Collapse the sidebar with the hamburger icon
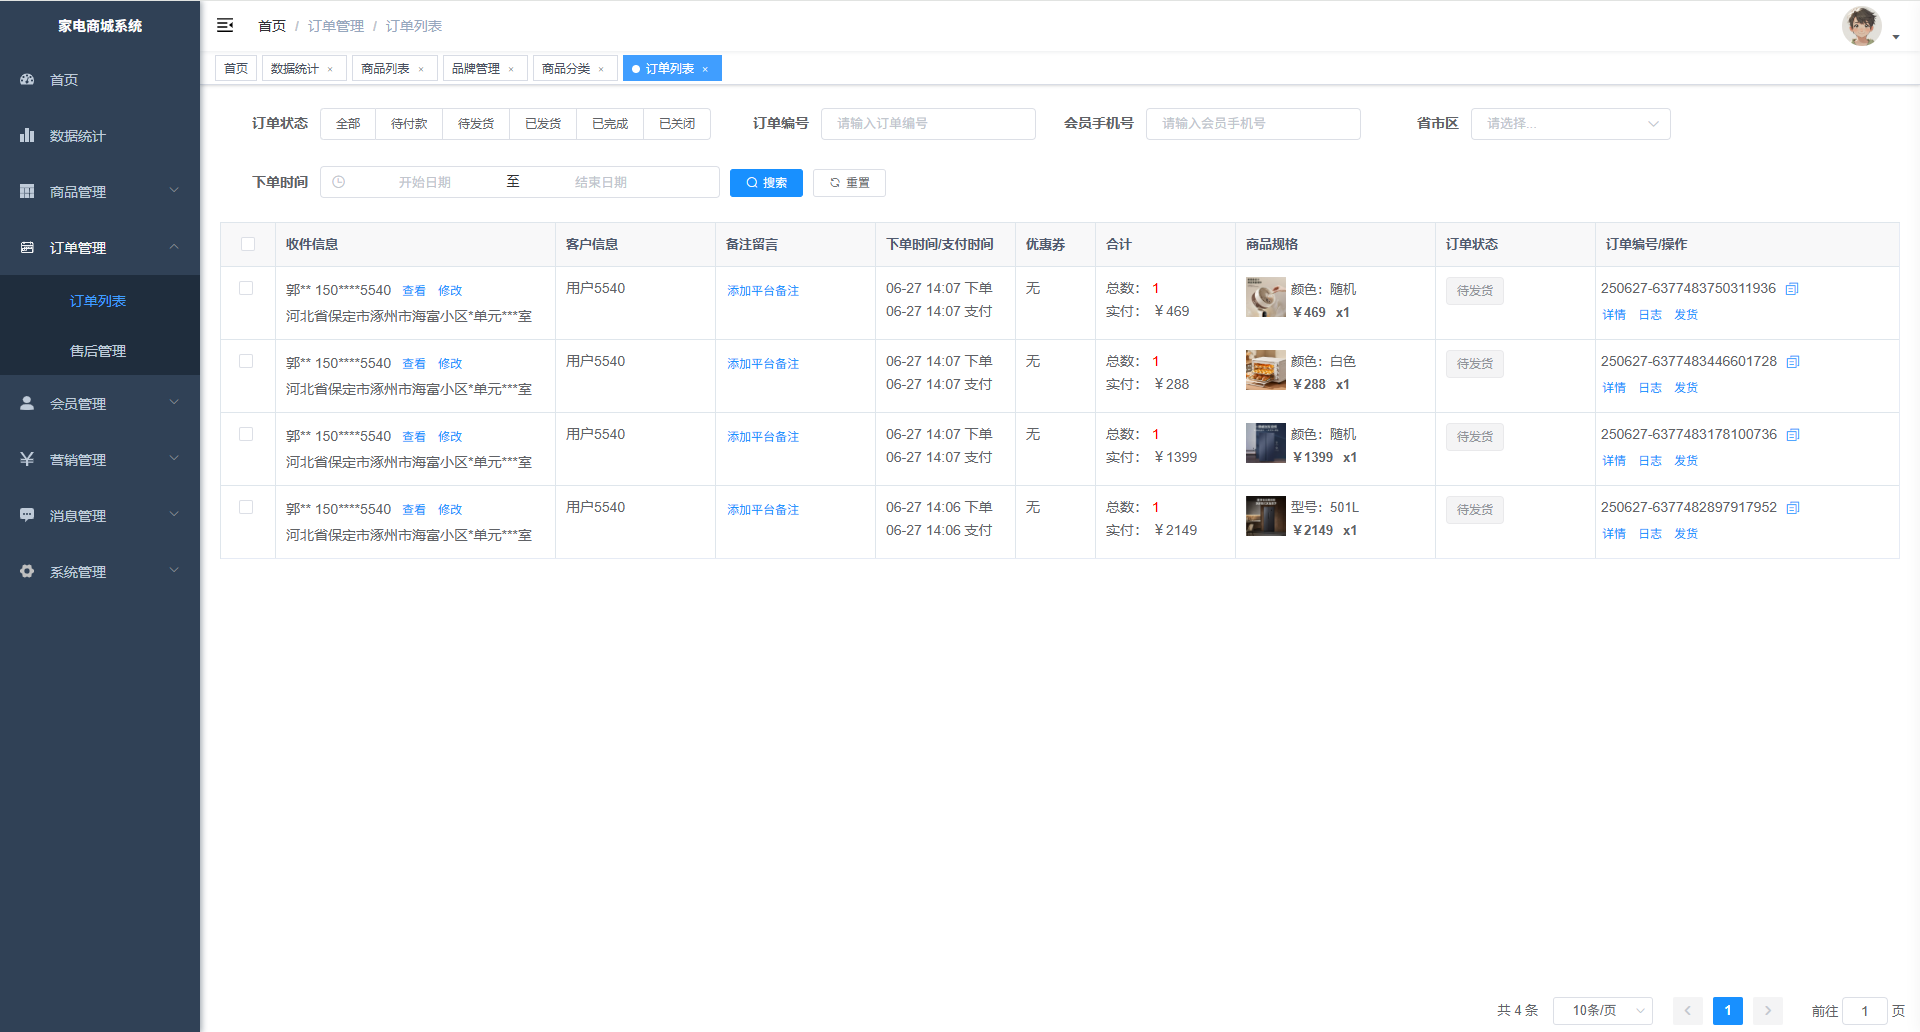 pyautogui.click(x=225, y=25)
